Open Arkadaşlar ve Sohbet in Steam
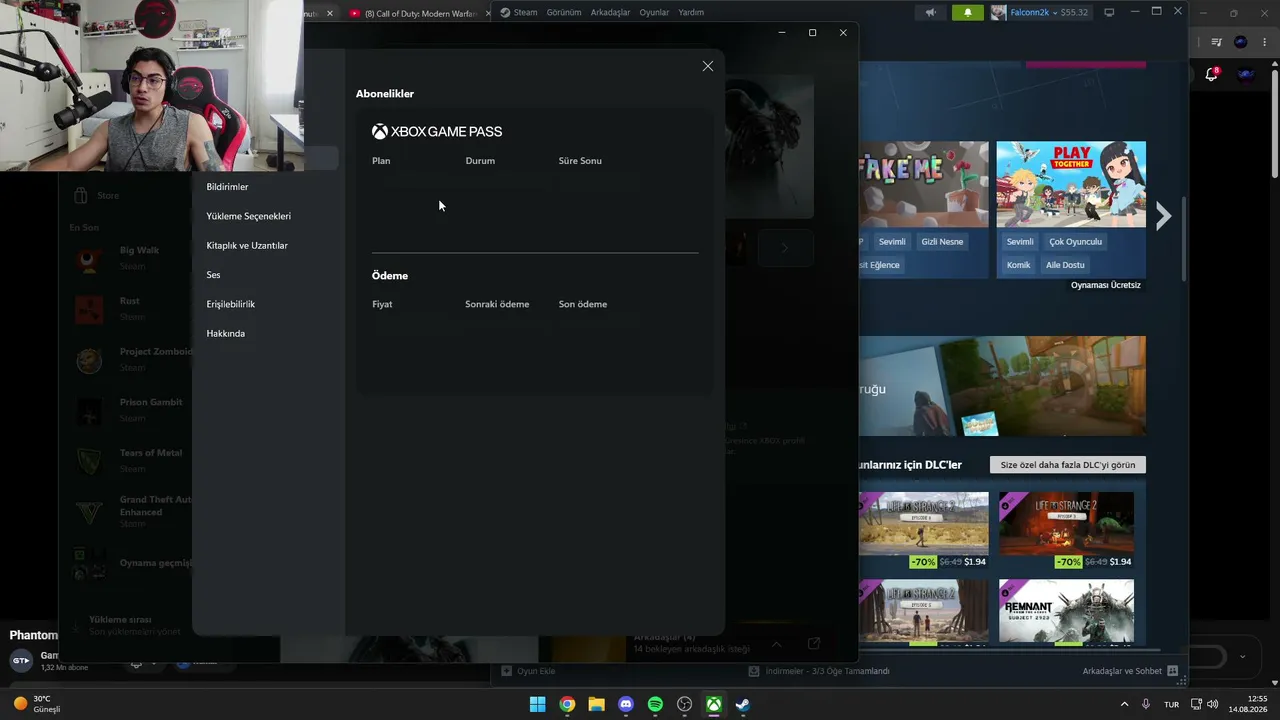 click(1130, 671)
